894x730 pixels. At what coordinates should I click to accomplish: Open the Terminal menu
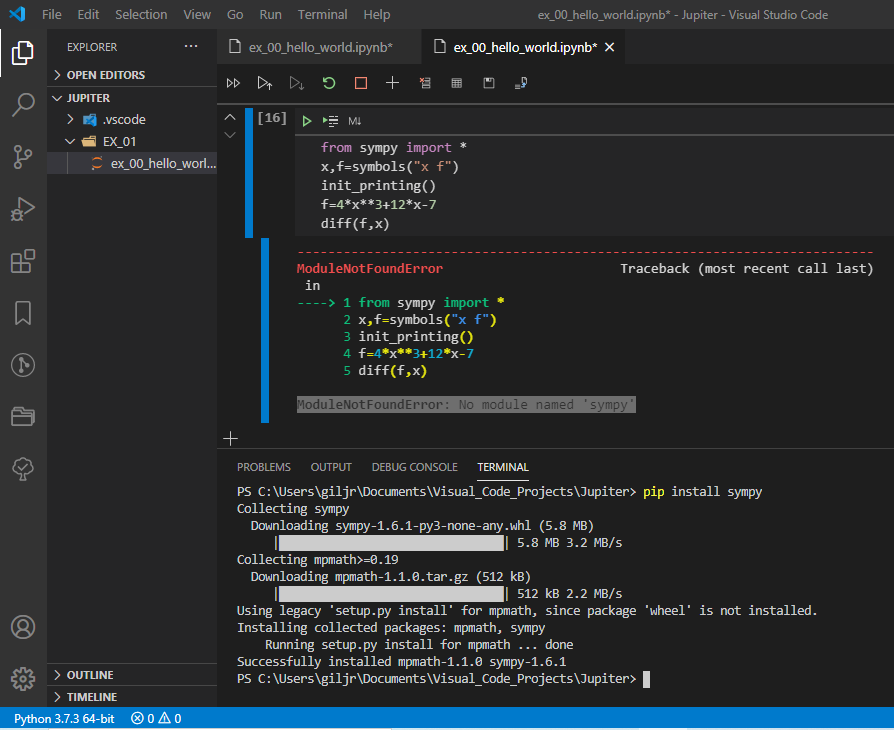322,14
